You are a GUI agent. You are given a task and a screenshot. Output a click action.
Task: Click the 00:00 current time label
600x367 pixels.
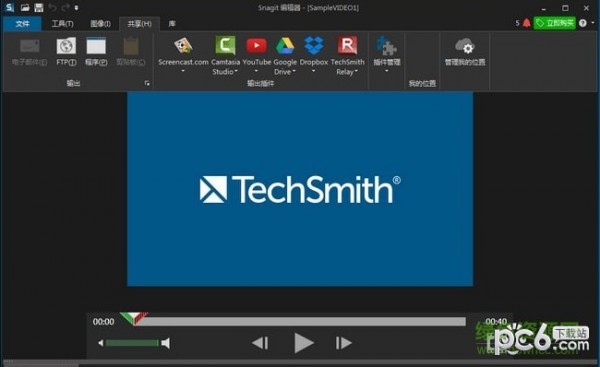click(103, 322)
